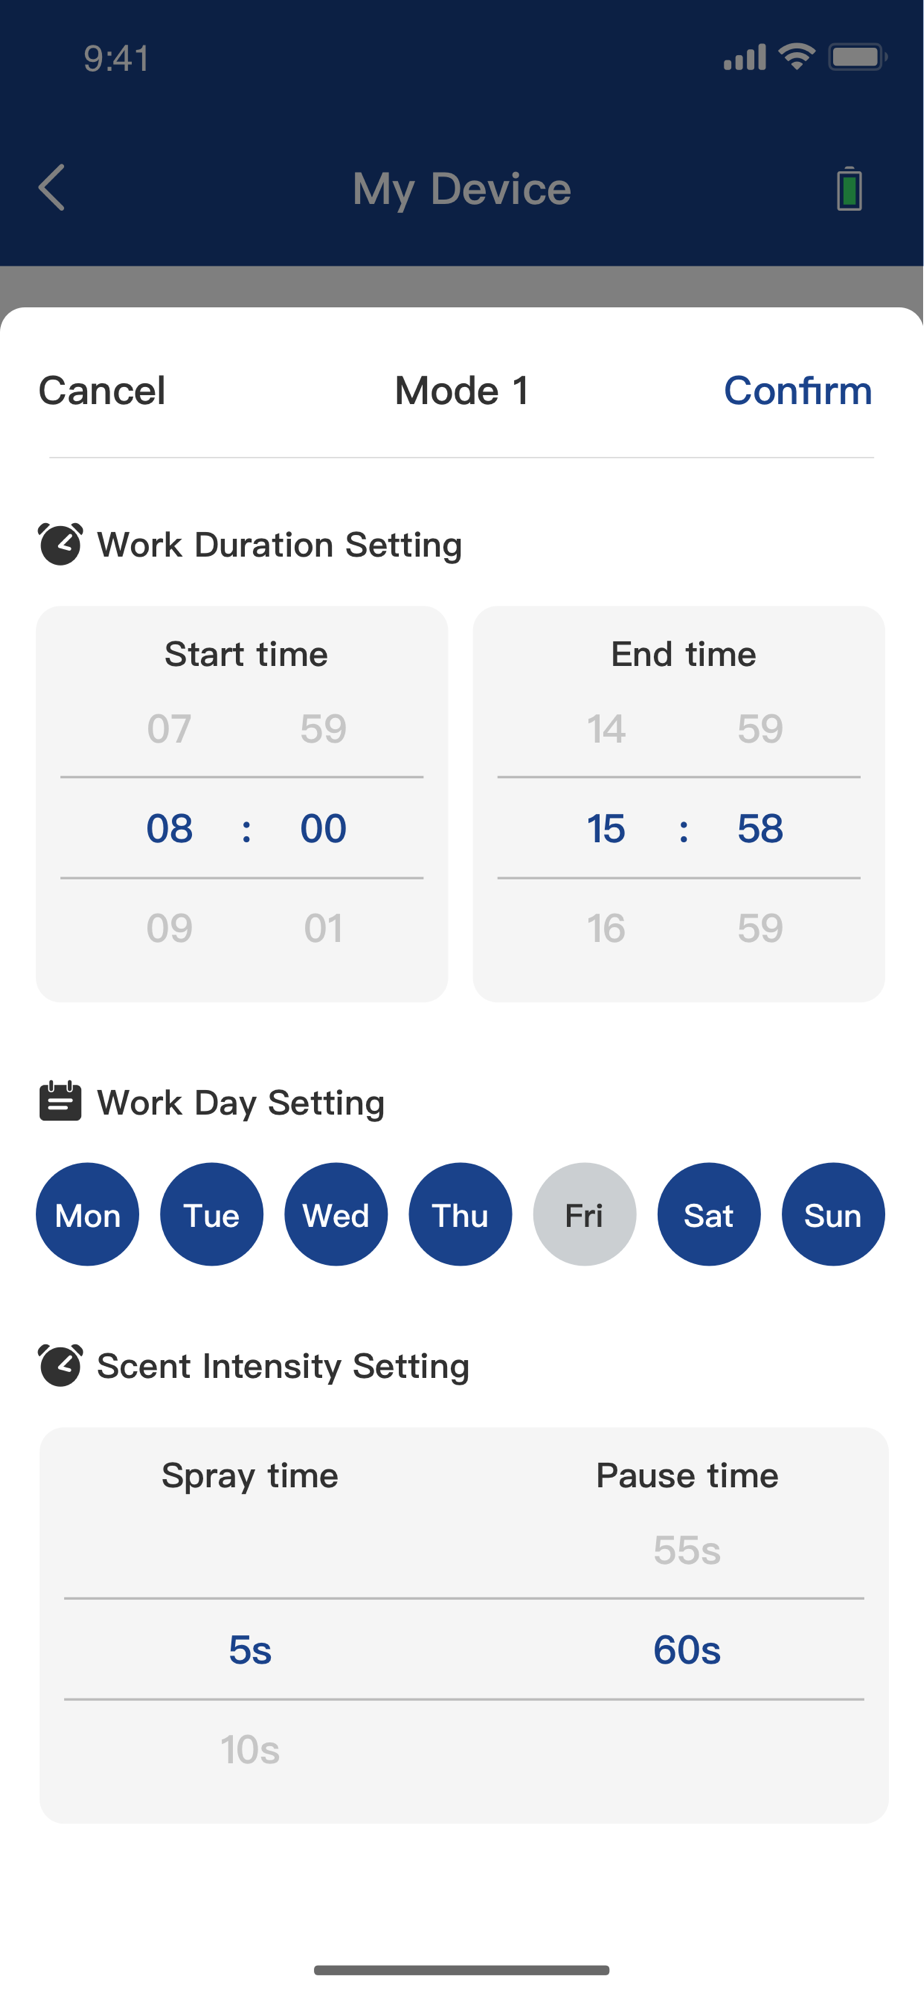The image size is (924, 2000).
Task: Choose 10s spray time option
Action: click(x=250, y=1749)
